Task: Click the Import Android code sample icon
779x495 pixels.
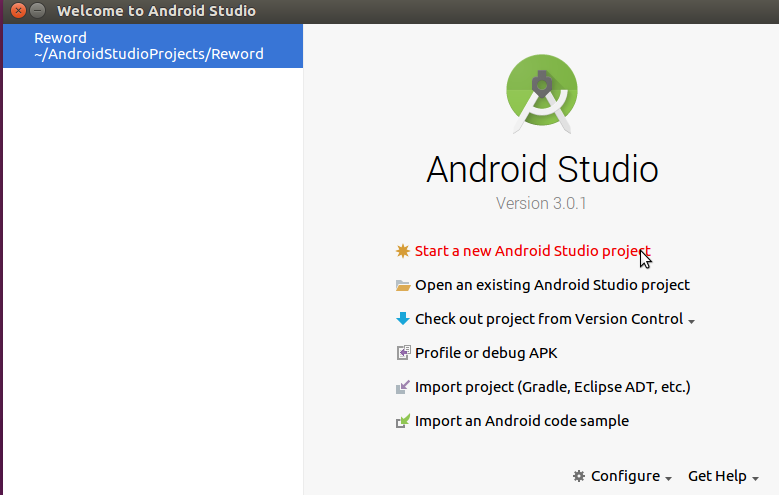Action: 402,421
